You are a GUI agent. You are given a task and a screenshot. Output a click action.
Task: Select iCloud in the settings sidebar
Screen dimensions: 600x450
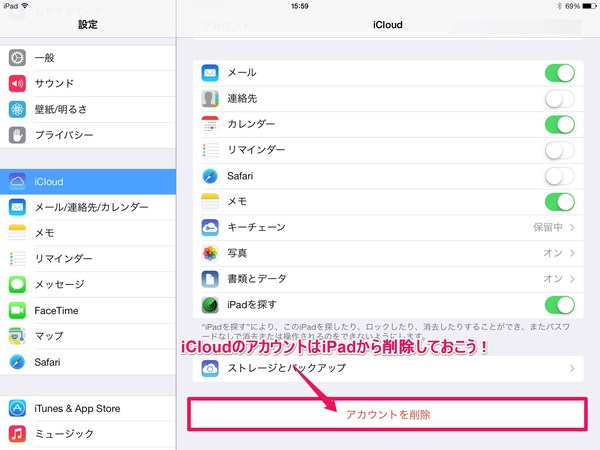click(88, 181)
